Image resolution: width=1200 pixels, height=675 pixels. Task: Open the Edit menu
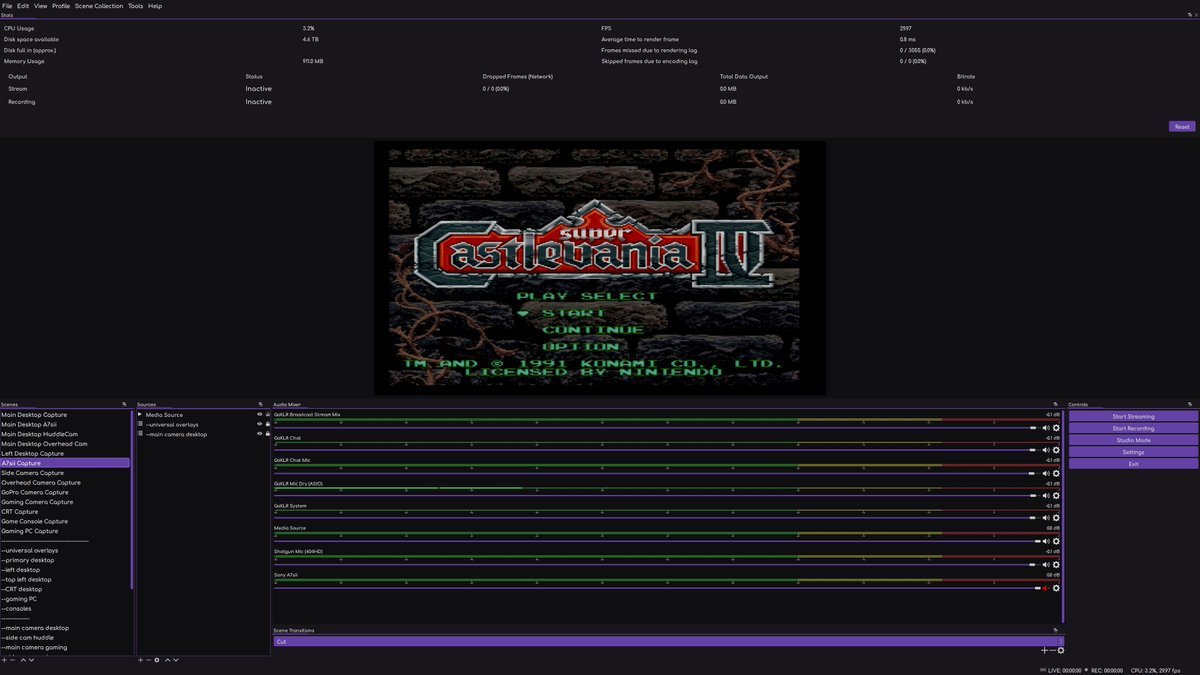pos(23,6)
